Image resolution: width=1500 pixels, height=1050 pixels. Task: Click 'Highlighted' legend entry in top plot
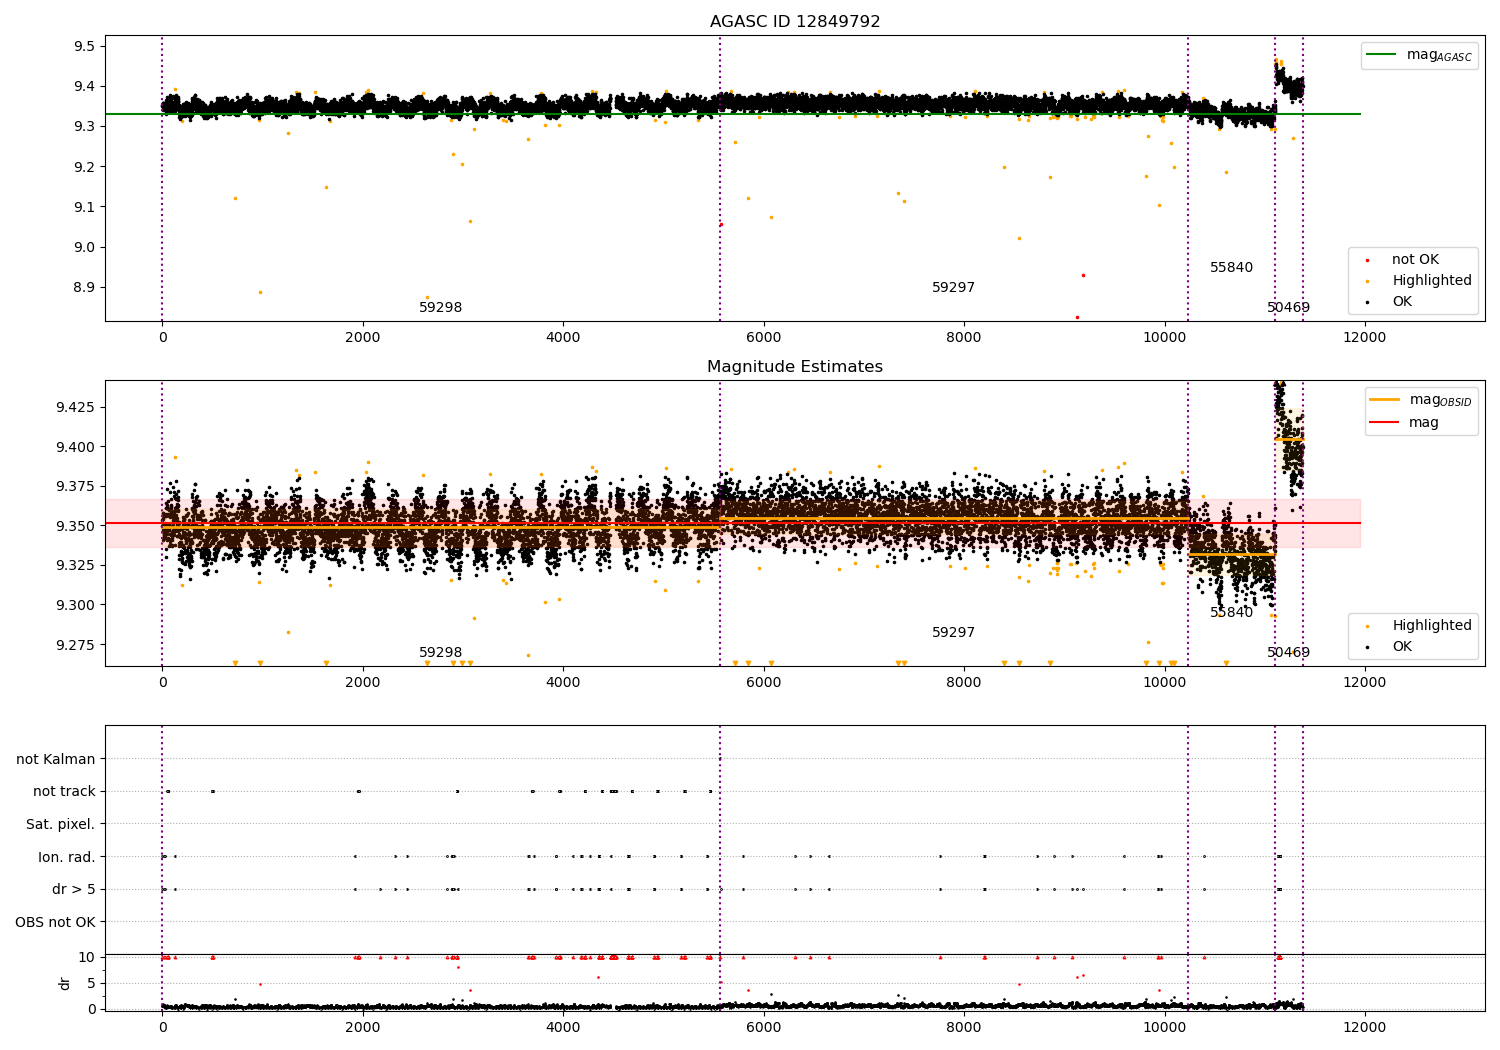click(x=1432, y=281)
